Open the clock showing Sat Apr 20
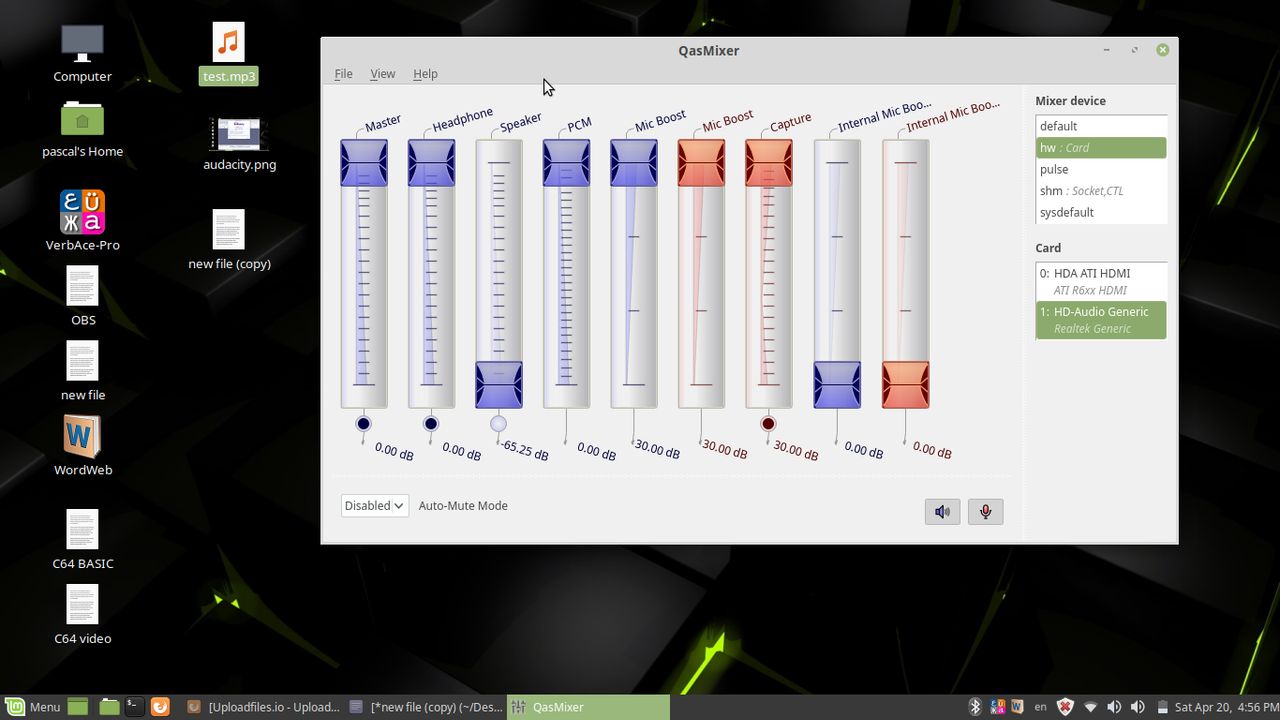Screen dimensions: 1280x720 click(x=1226, y=707)
